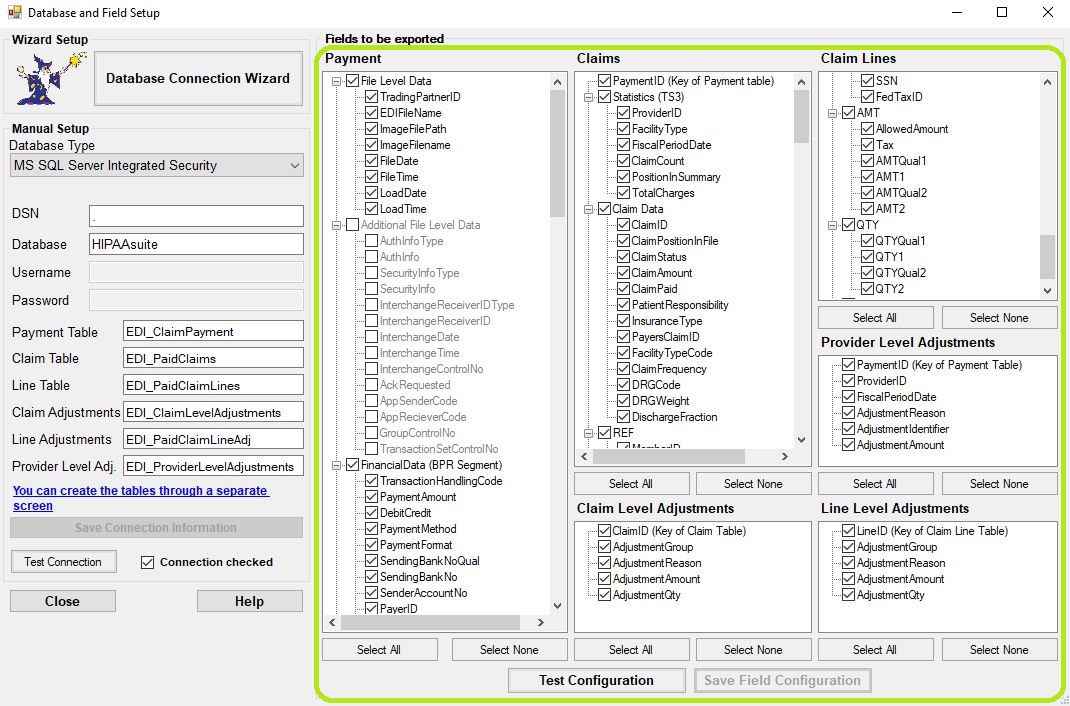Image resolution: width=1070 pixels, height=706 pixels.
Task: Uncheck the AdjustmentIdentifier checkbox in Provider Level Adjustments
Action: pos(848,429)
